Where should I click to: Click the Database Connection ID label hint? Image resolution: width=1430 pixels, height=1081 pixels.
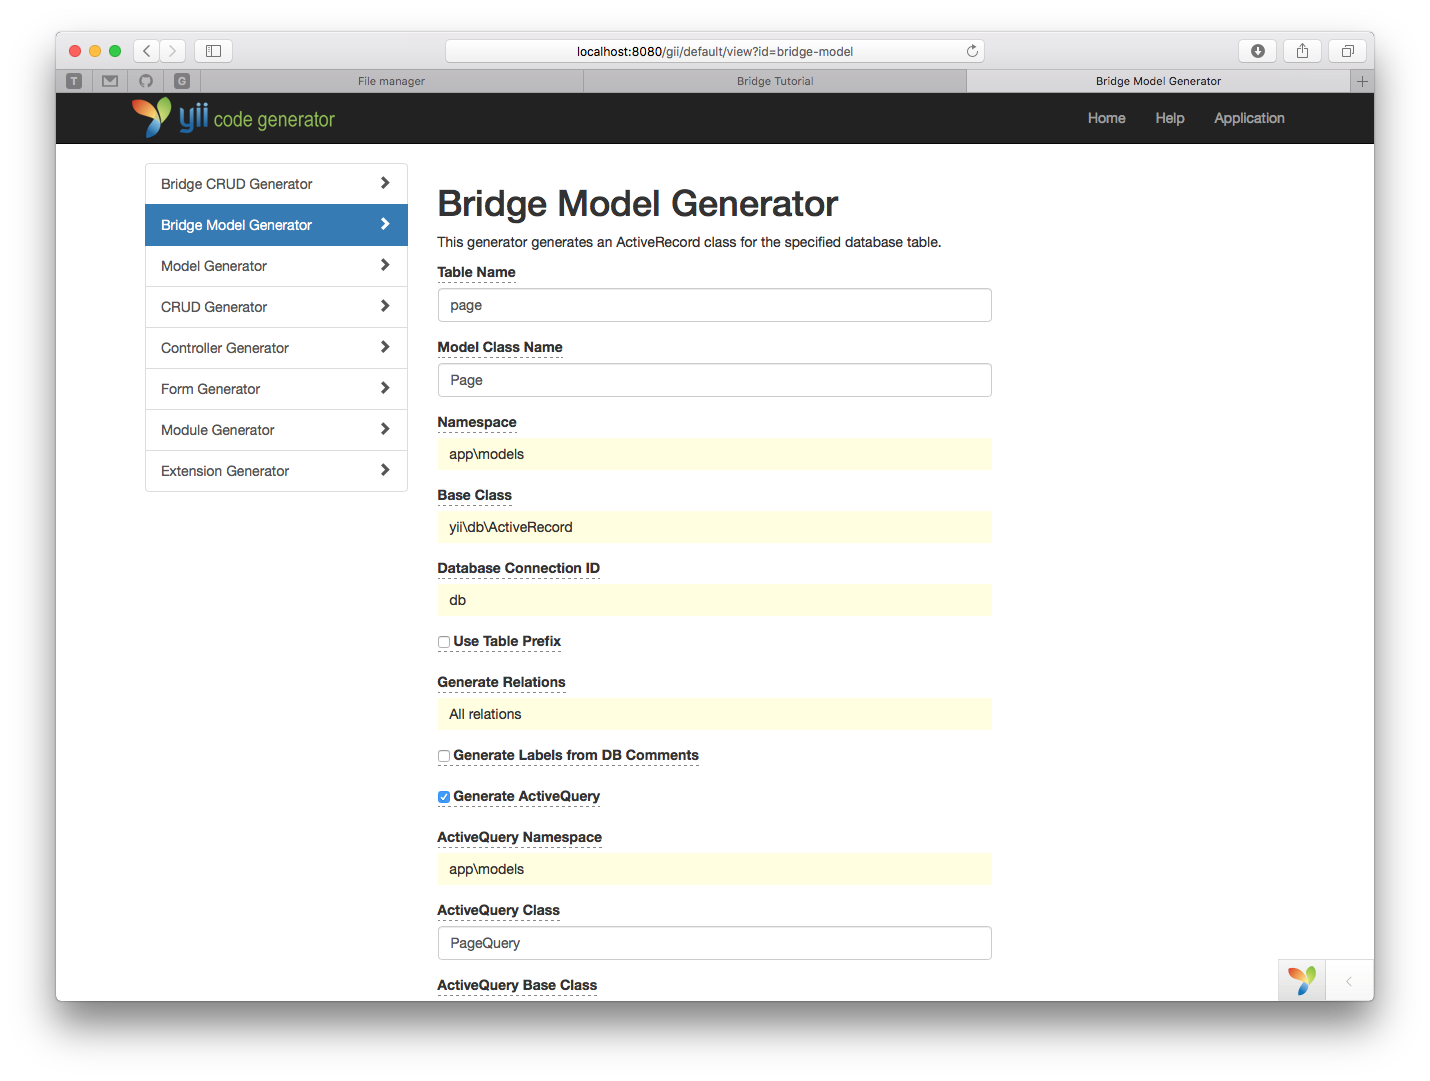(x=518, y=568)
